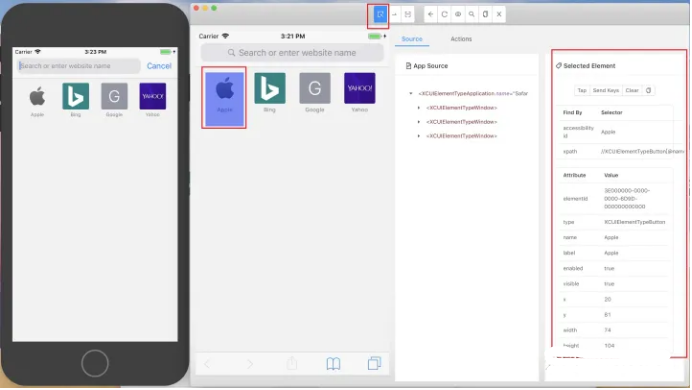Viewport: 692px width, 390px height.
Task: Switch to the Actions tab
Action: [461, 39]
